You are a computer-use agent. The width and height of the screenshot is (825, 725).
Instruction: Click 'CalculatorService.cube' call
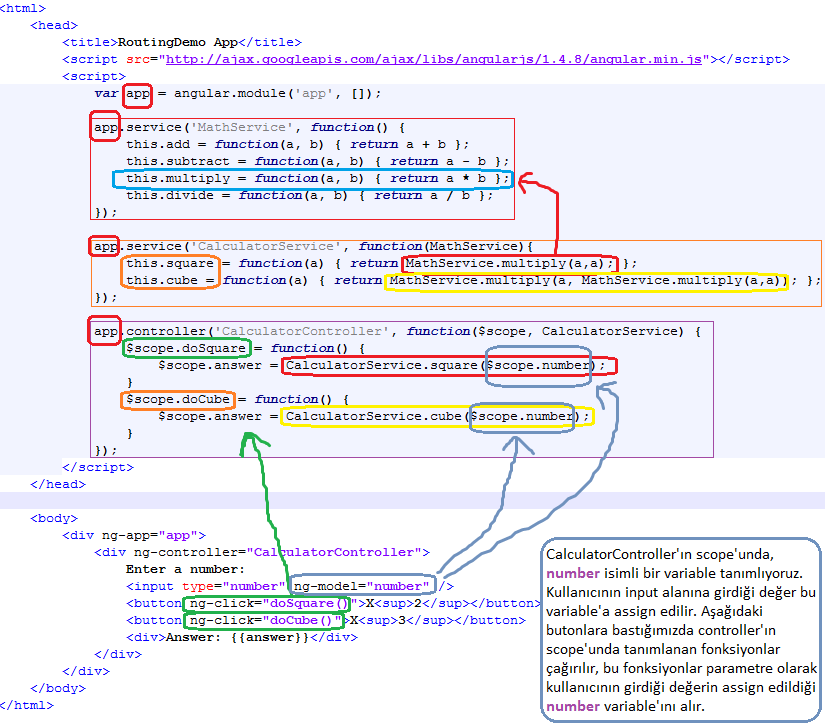373,416
